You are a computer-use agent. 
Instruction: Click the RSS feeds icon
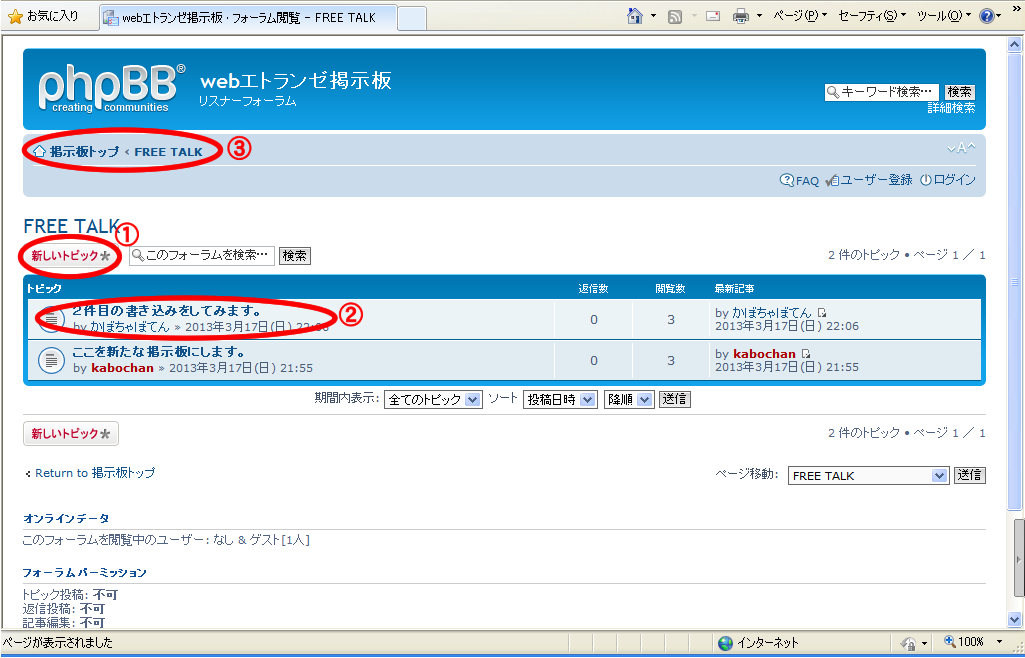(x=675, y=17)
